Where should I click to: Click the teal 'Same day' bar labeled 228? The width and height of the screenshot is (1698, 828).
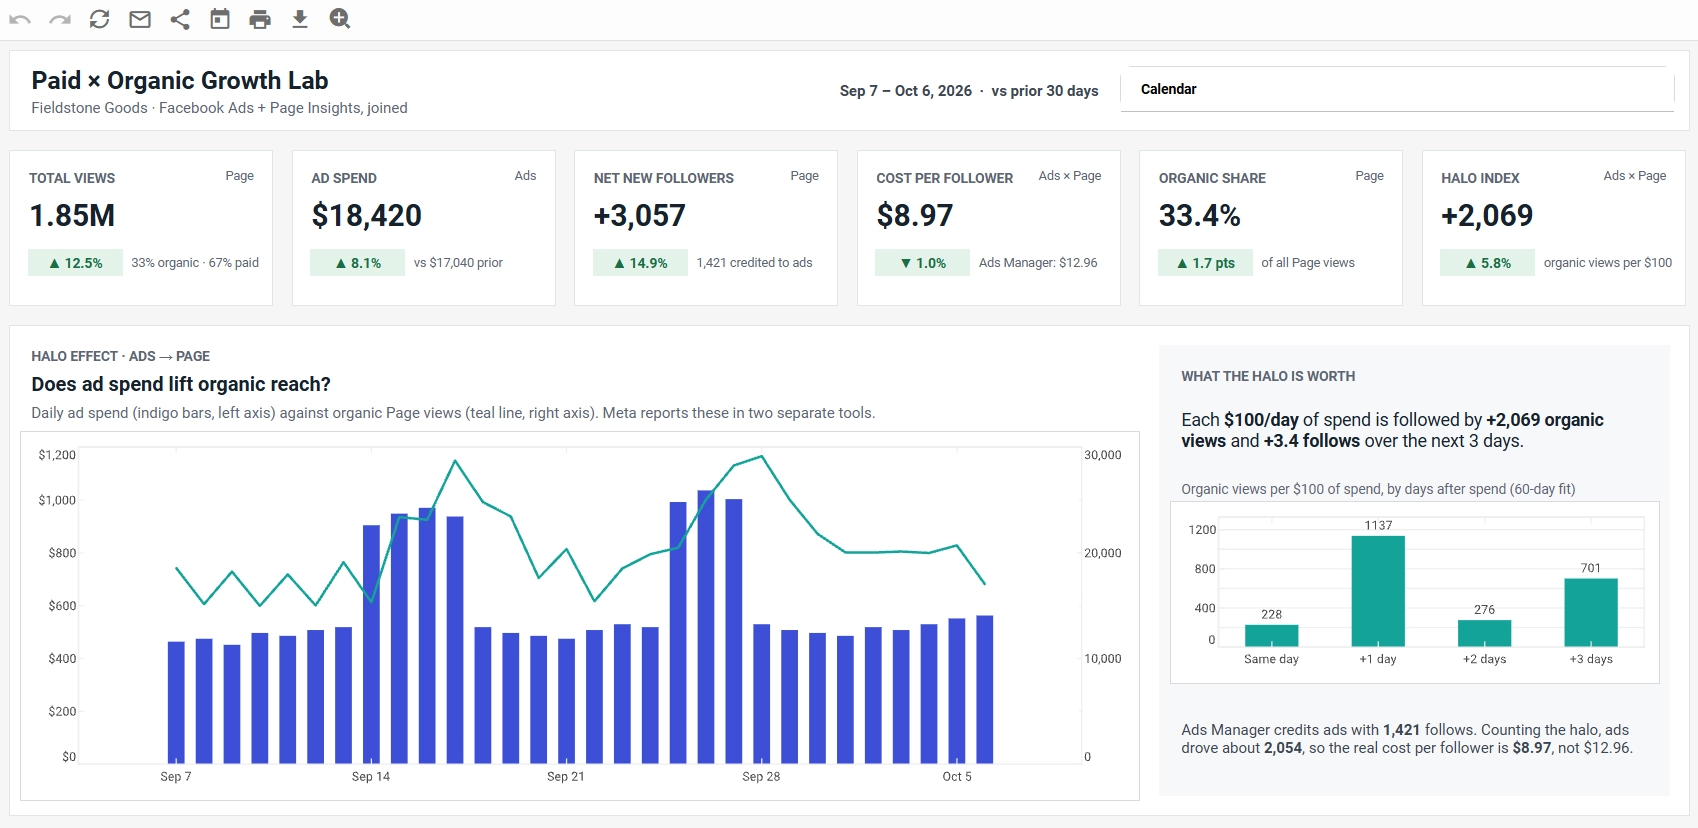(1272, 635)
